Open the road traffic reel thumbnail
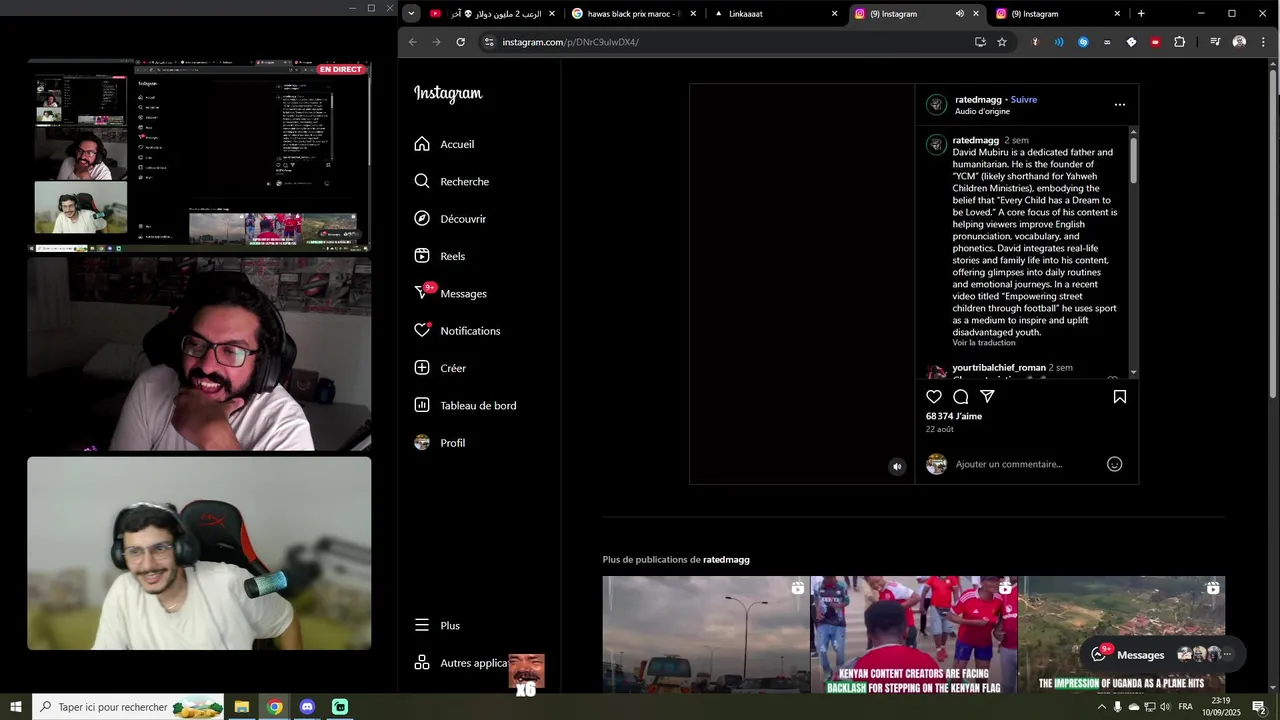 (706, 634)
